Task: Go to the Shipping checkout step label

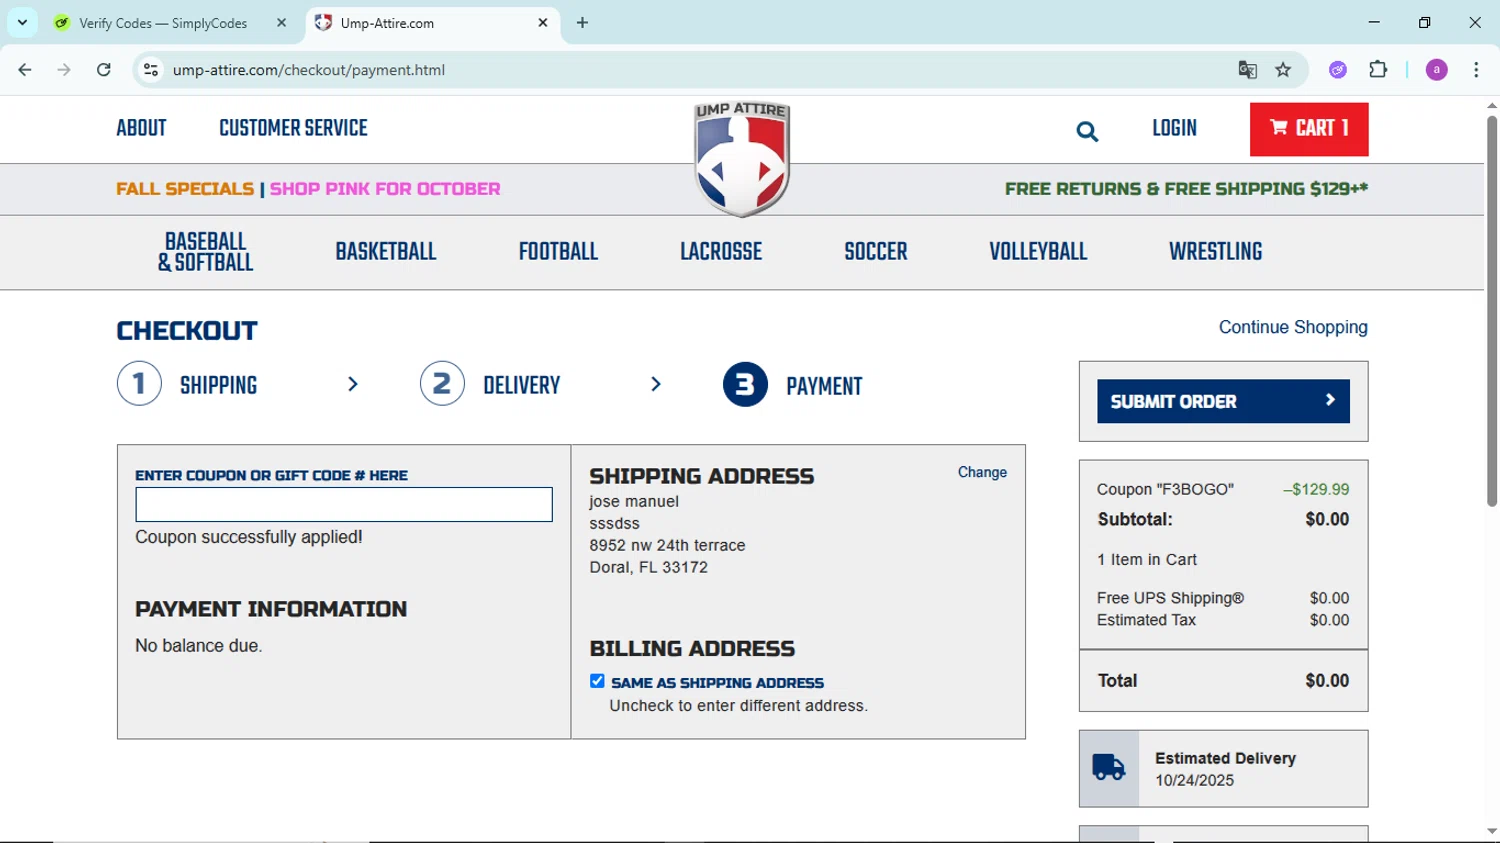Action: (x=218, y=386)
